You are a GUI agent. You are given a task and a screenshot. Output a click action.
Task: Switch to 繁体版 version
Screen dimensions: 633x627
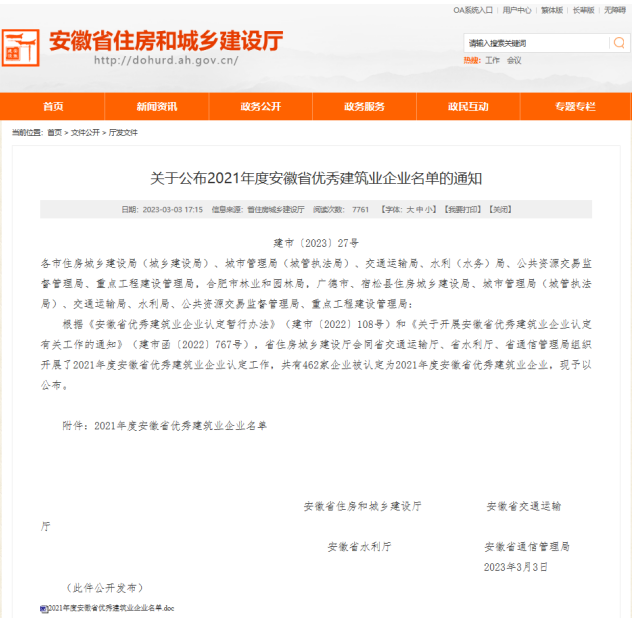[x=553, y=10]
